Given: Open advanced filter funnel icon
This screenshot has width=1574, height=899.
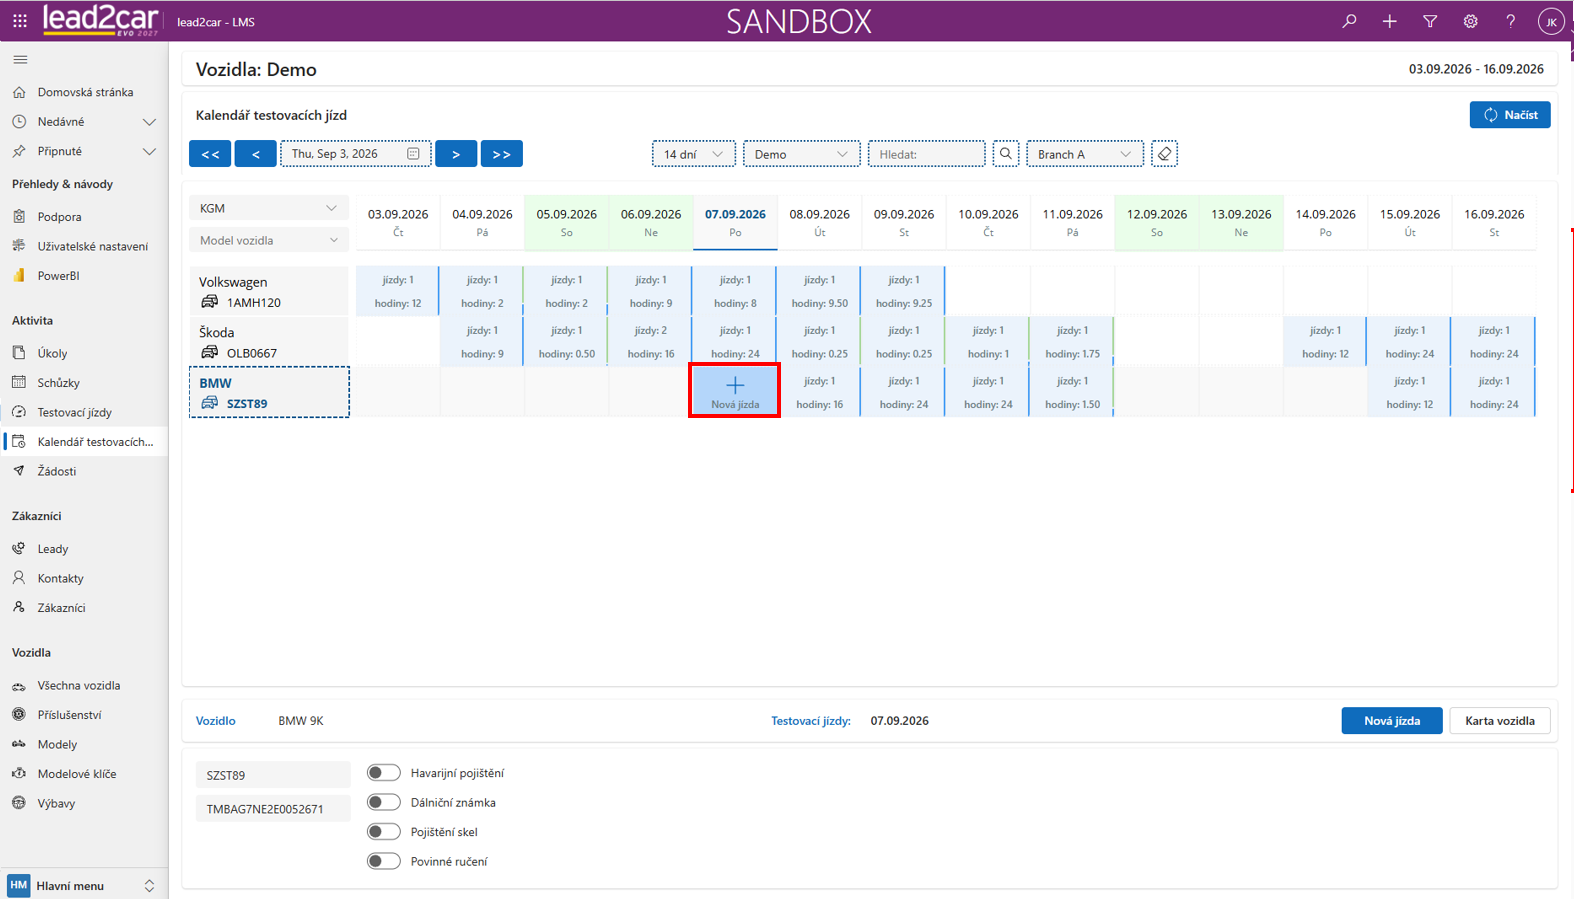Looking at the screenshot, I should coord(1430,21).
